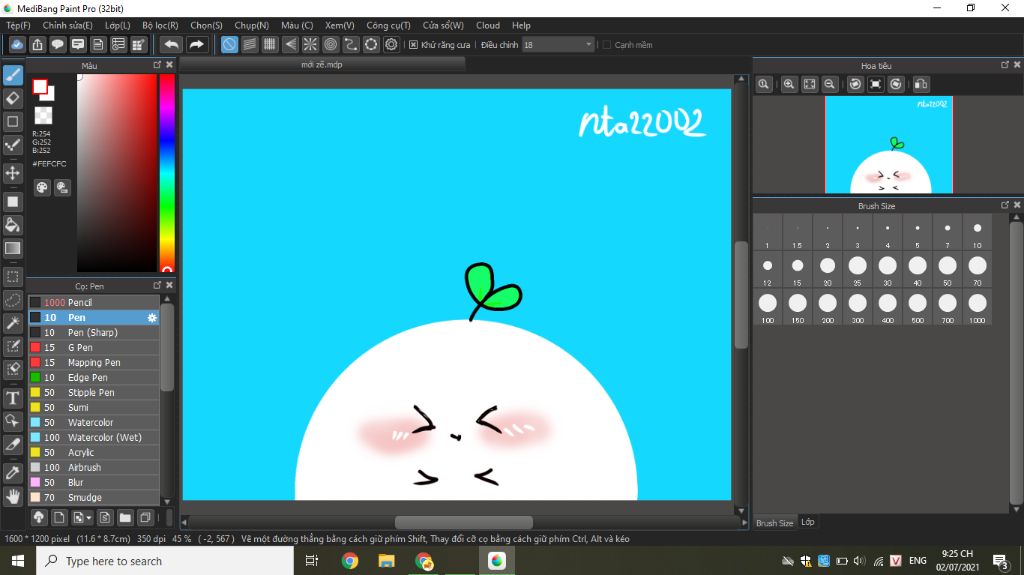Viewport: 1024px width, 575px height.
Task: Click the rainbow hue slider bar
Action: 167,173
